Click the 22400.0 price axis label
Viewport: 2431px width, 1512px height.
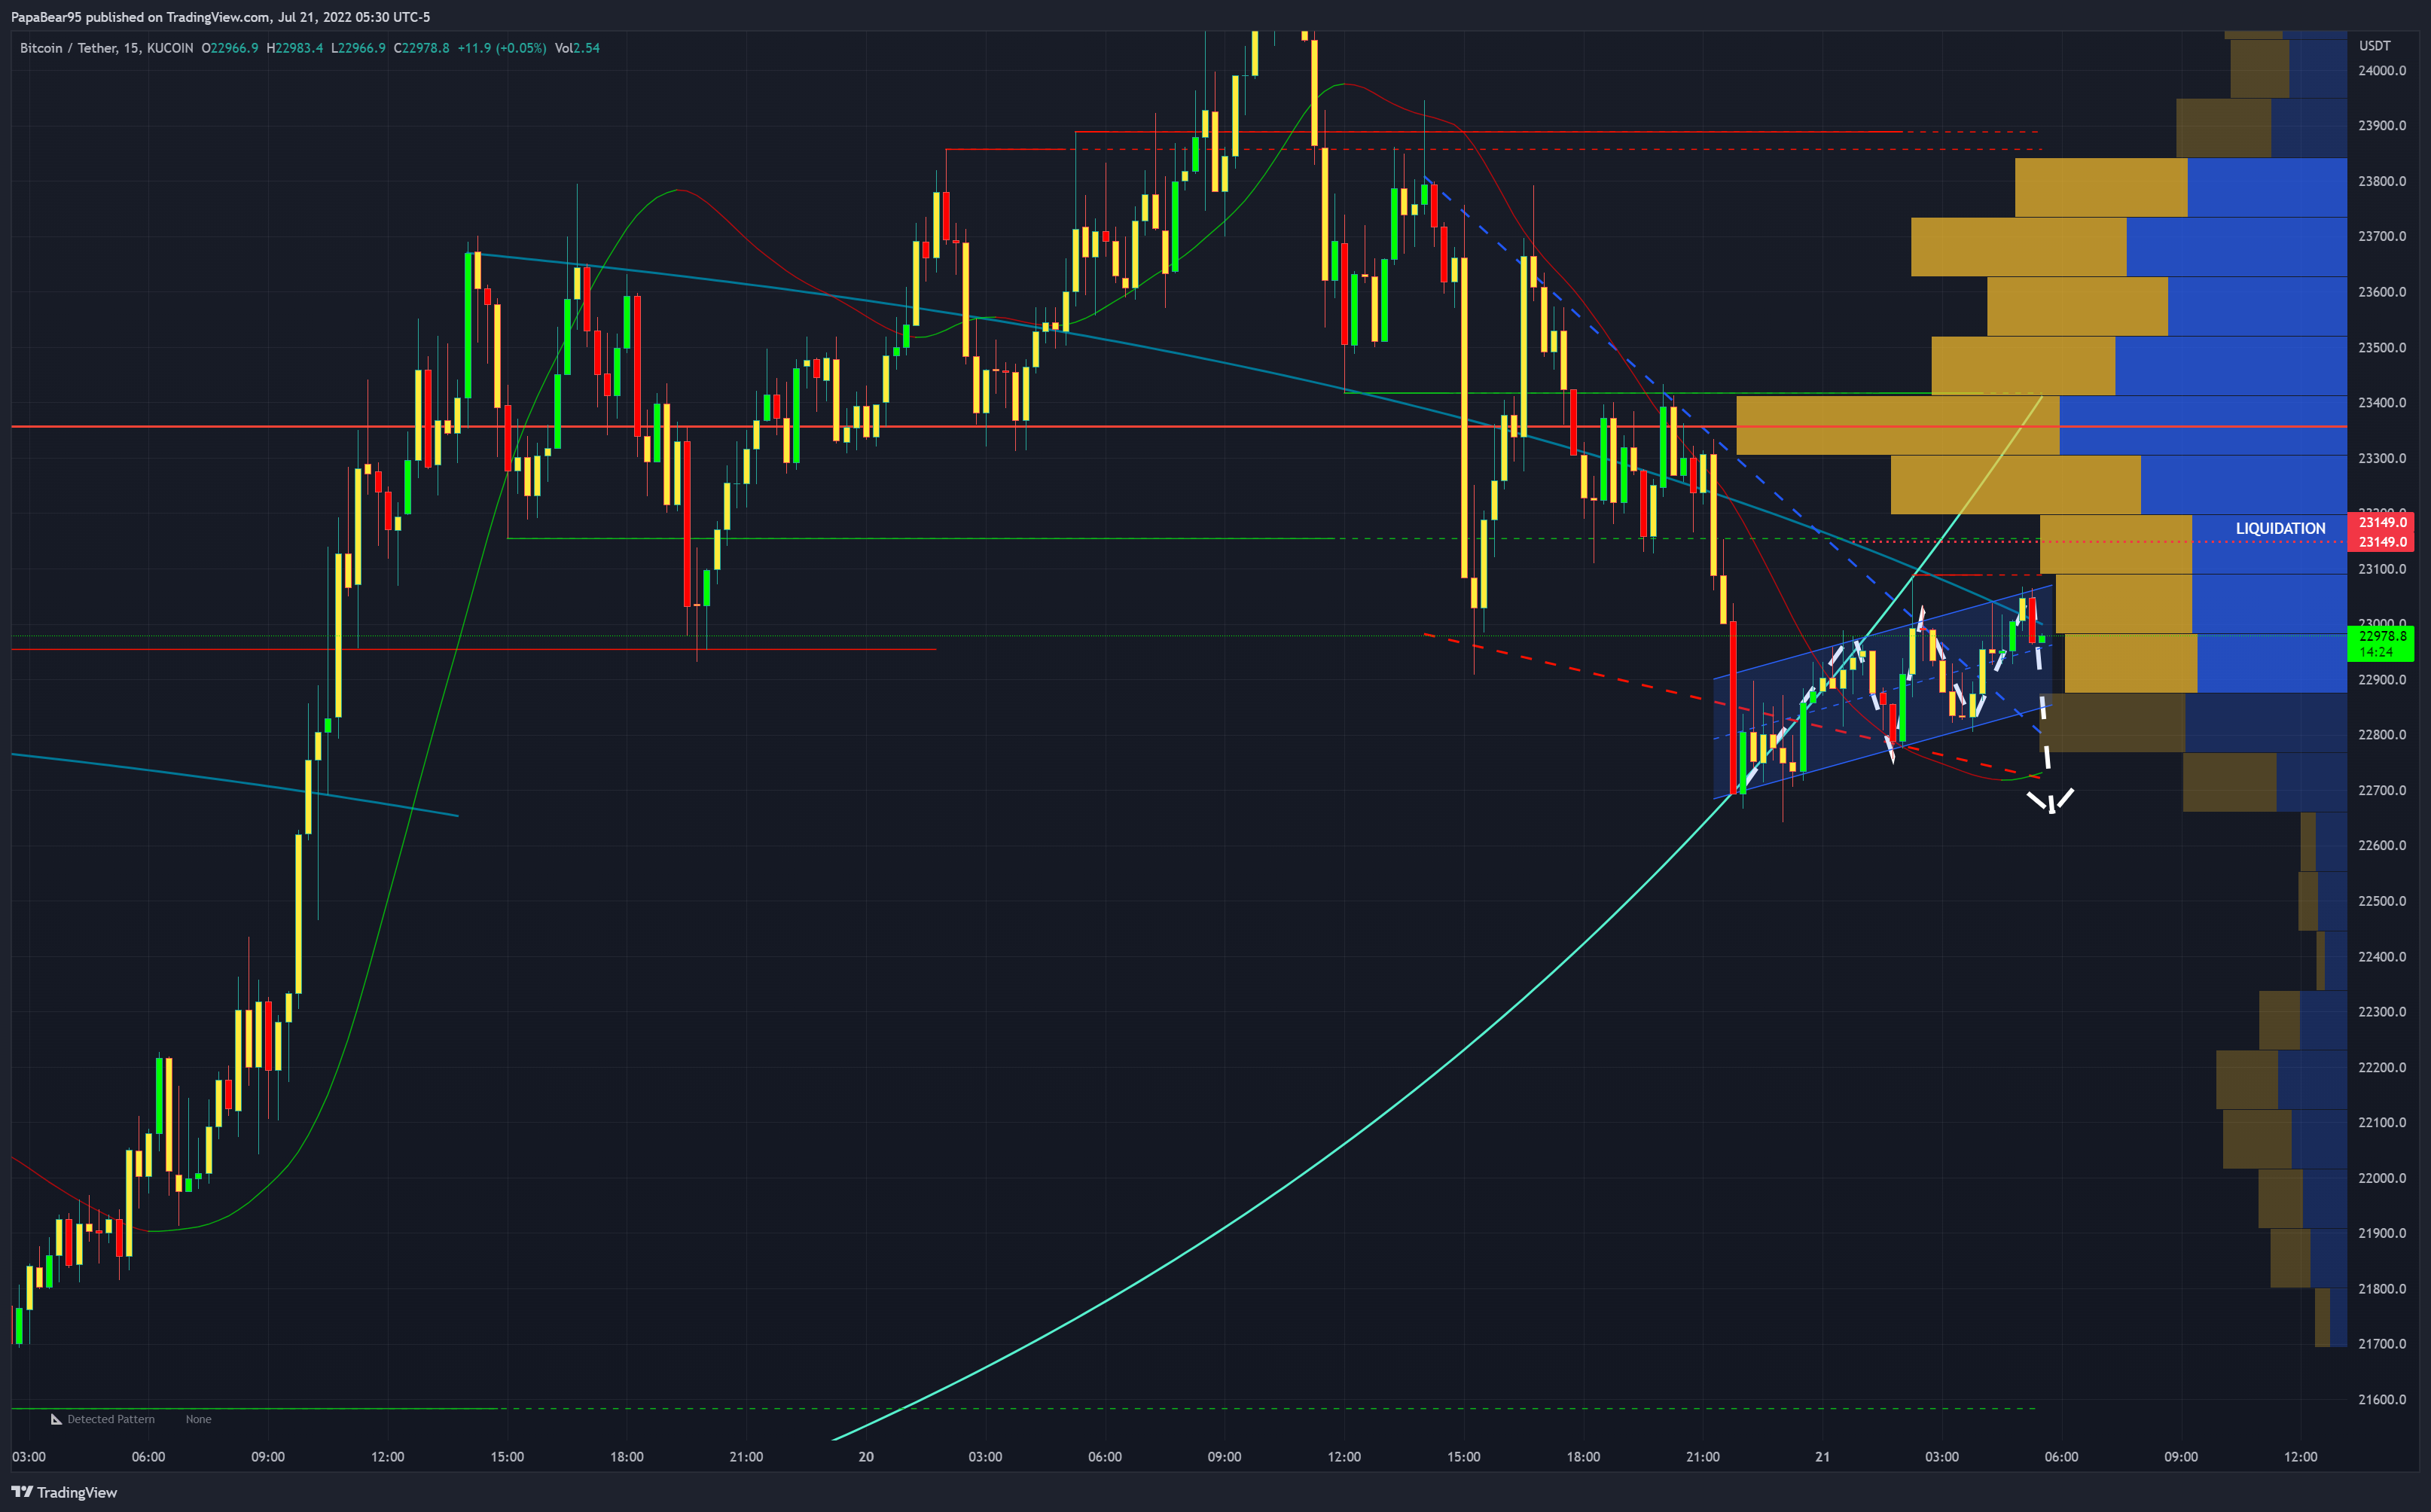pyautogui.click(x=2382, y=956)
